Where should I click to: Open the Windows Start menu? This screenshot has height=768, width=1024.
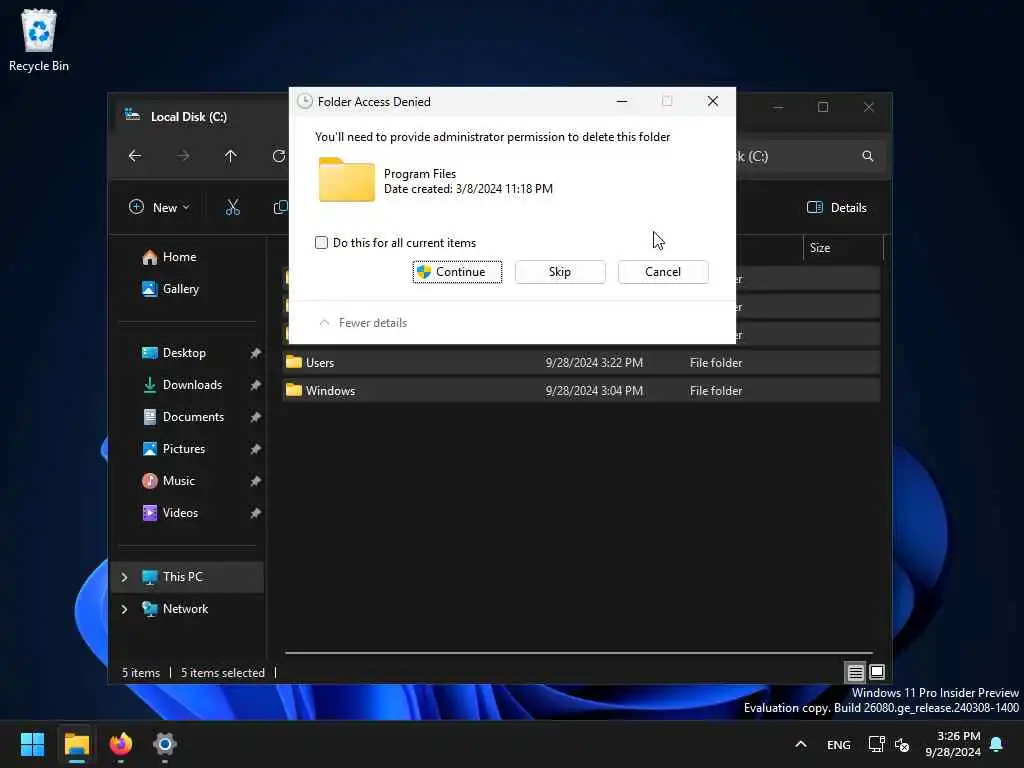pos(33,744)
